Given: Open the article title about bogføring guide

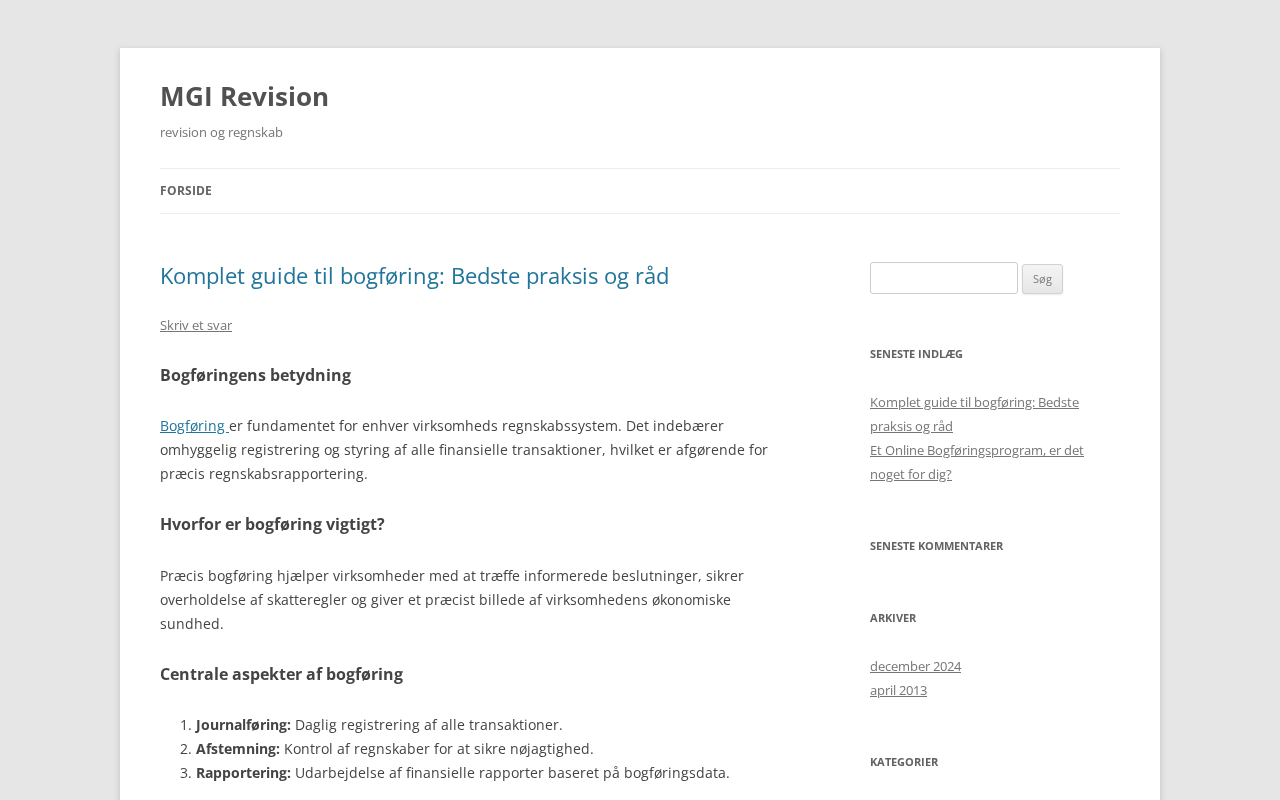Looking at the screenshot, I should pos(414,276).
